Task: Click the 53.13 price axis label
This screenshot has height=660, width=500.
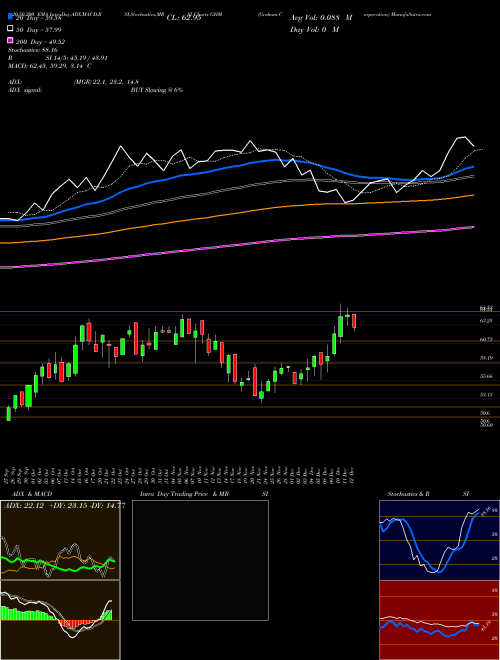Action: pyautogui.click(x=486, y=395)
